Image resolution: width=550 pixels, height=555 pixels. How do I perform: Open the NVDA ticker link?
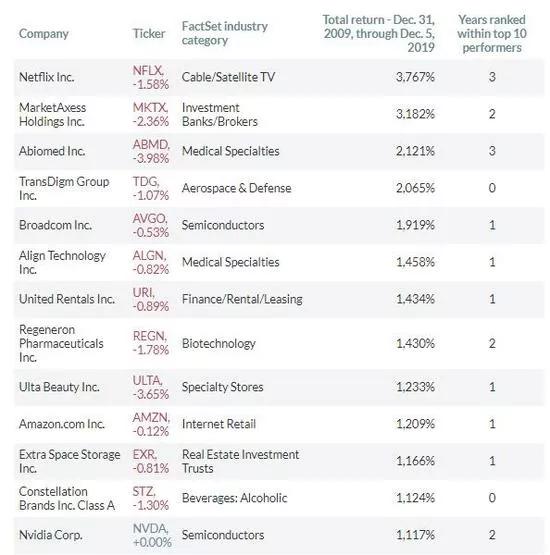tap(150, 529)
